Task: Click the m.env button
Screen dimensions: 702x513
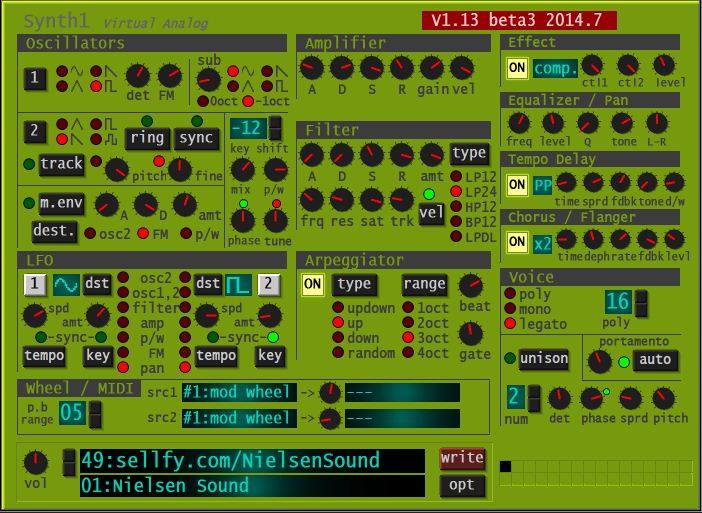Action: pyautogui.click(x=61, y=204)
